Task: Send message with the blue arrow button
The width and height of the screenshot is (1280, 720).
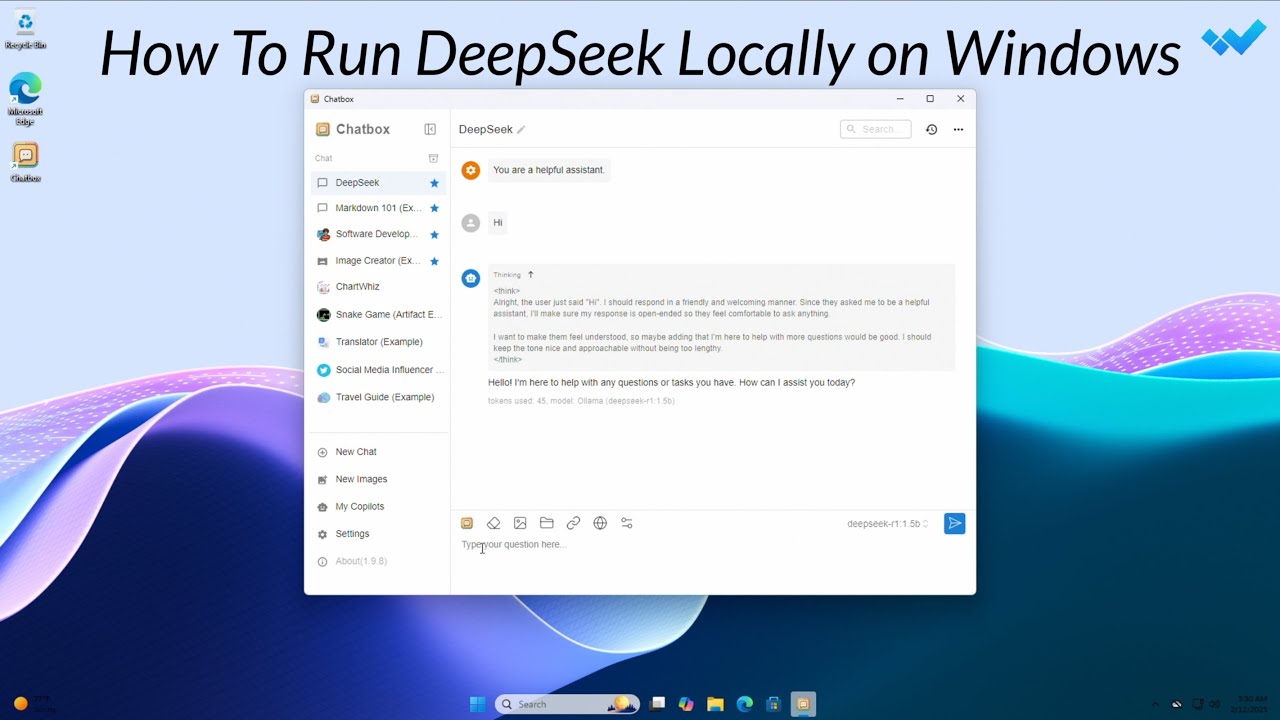Action: (x=955, y=523)
